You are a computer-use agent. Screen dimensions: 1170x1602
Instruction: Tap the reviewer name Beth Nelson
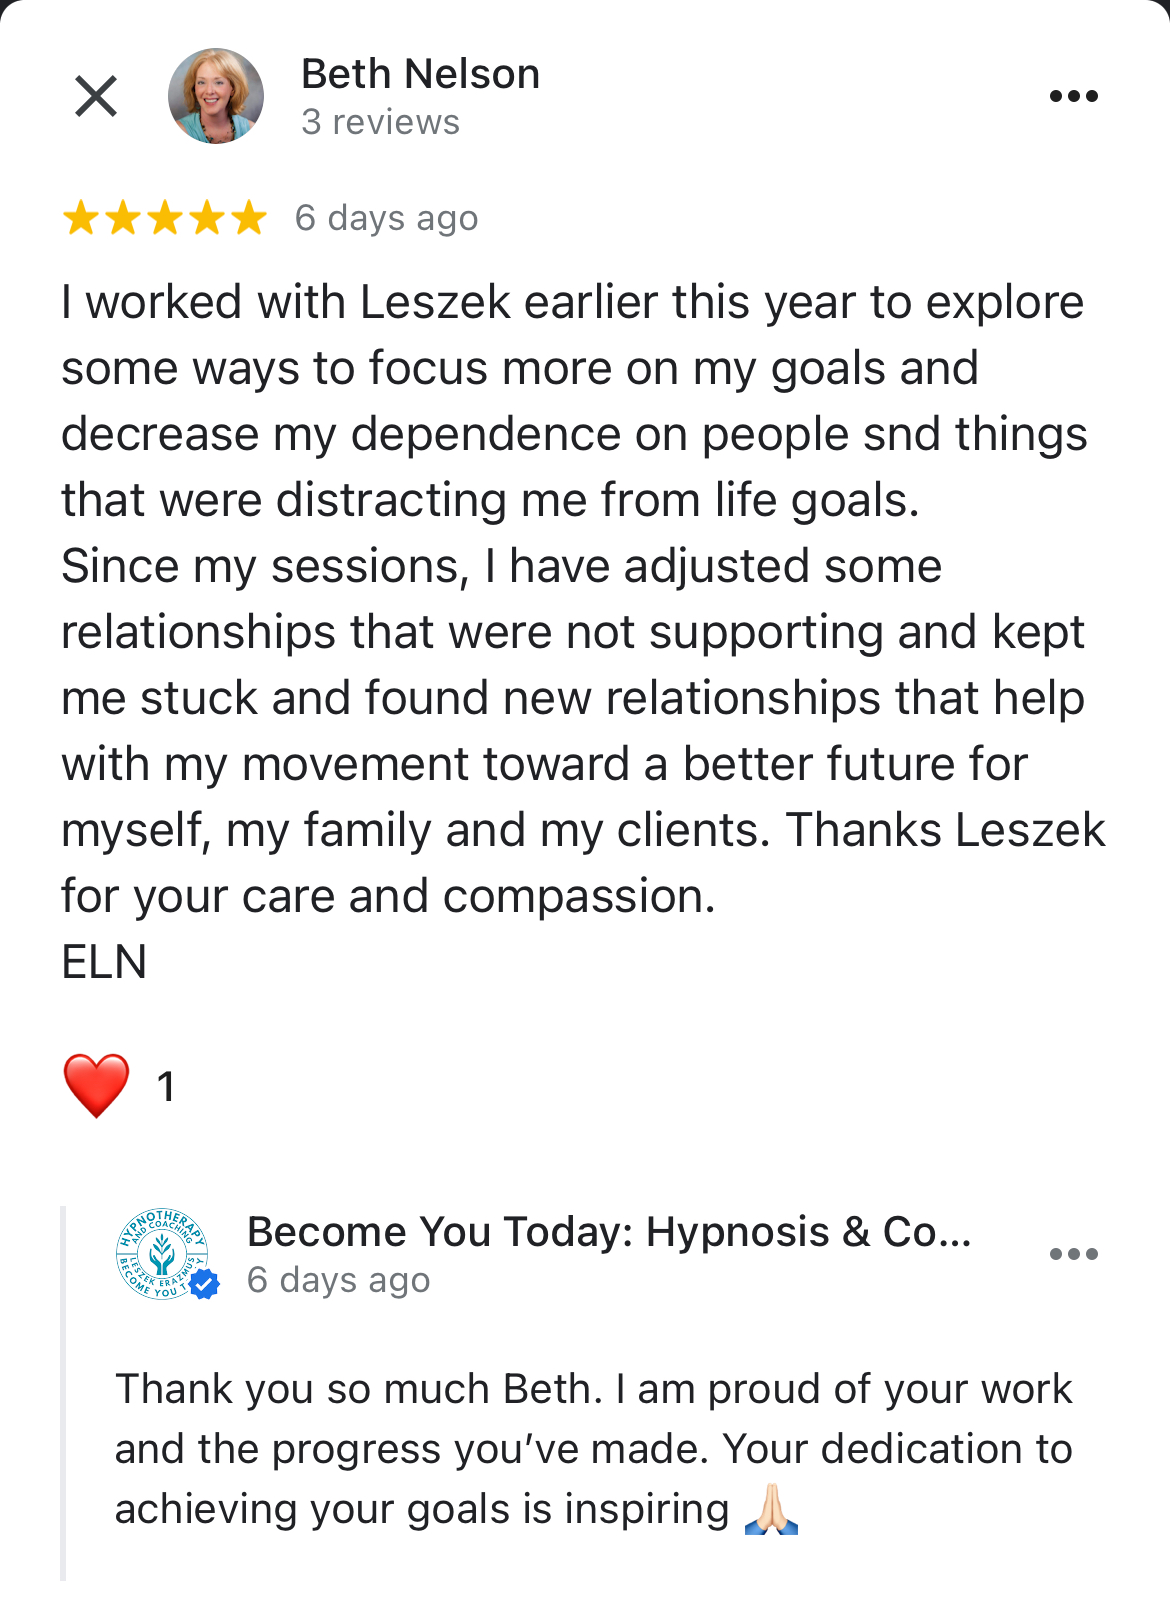point(420,74)
